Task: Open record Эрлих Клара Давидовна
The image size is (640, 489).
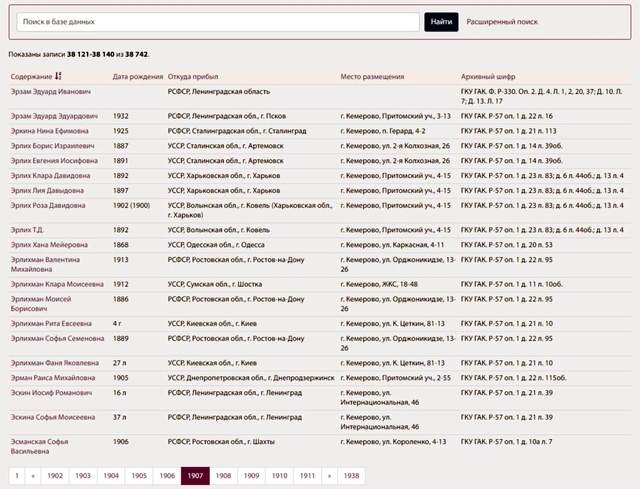Action: (x=51, y=176)
